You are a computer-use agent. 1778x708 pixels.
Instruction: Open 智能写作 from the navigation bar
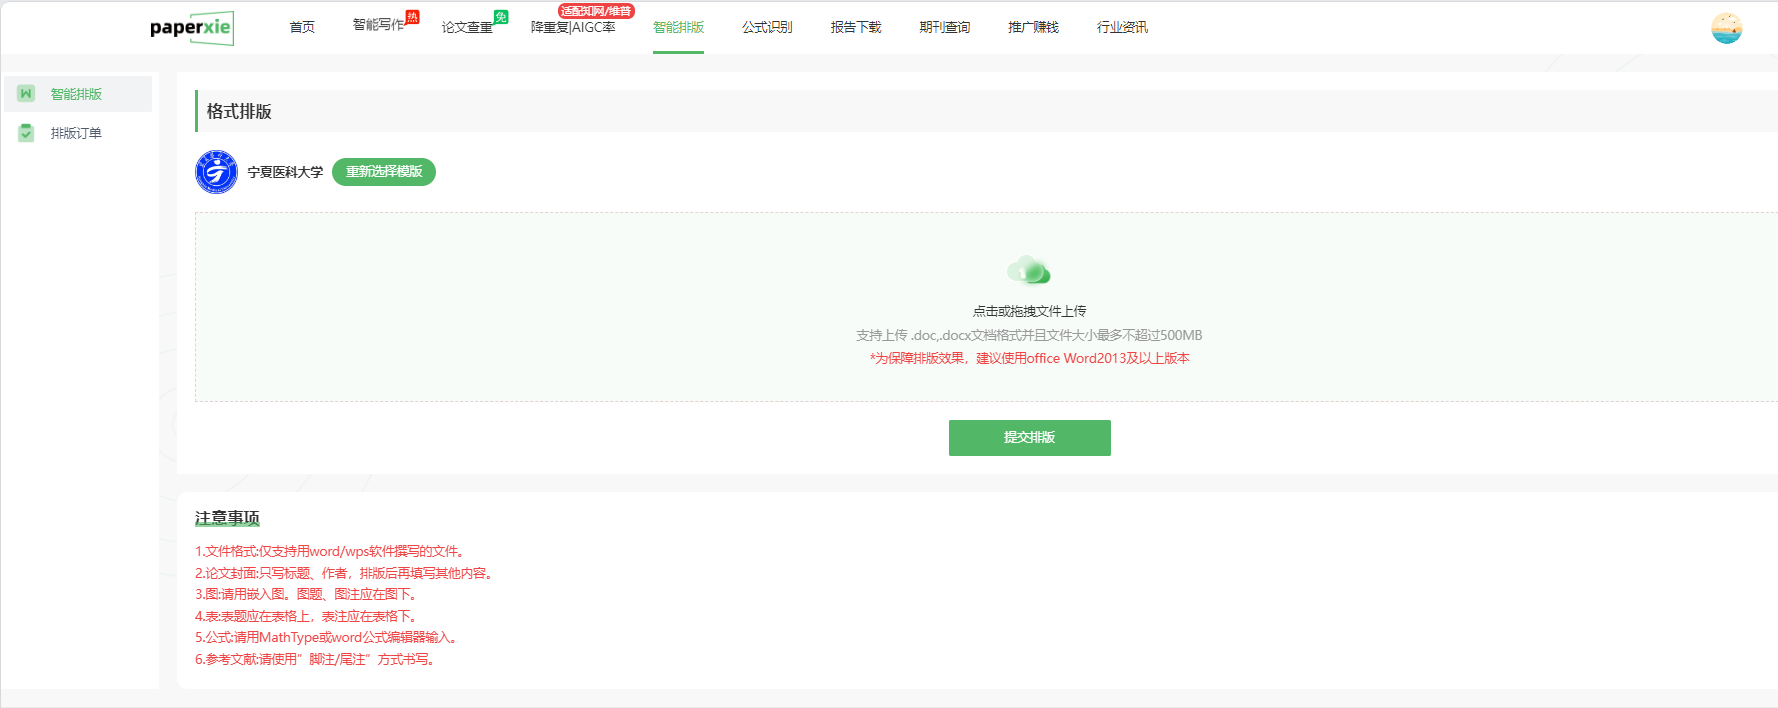[x=378, y=25]
